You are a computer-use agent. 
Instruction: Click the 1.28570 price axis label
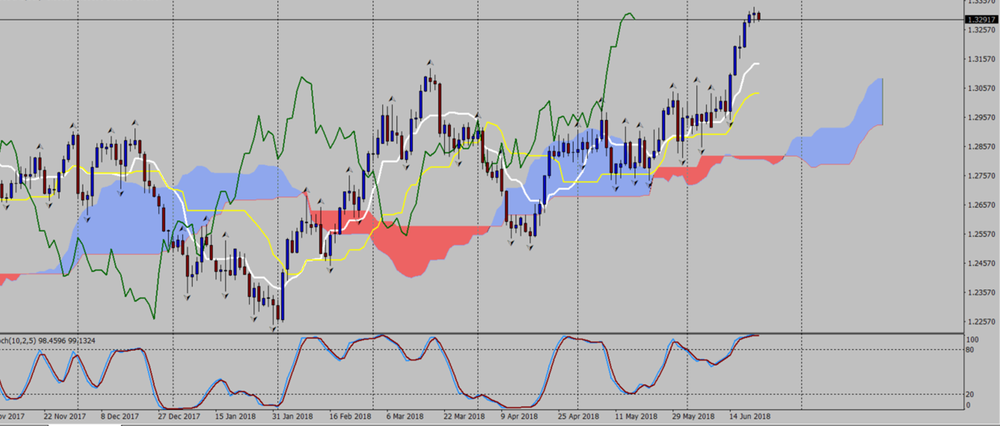click(x=983, y=147)
